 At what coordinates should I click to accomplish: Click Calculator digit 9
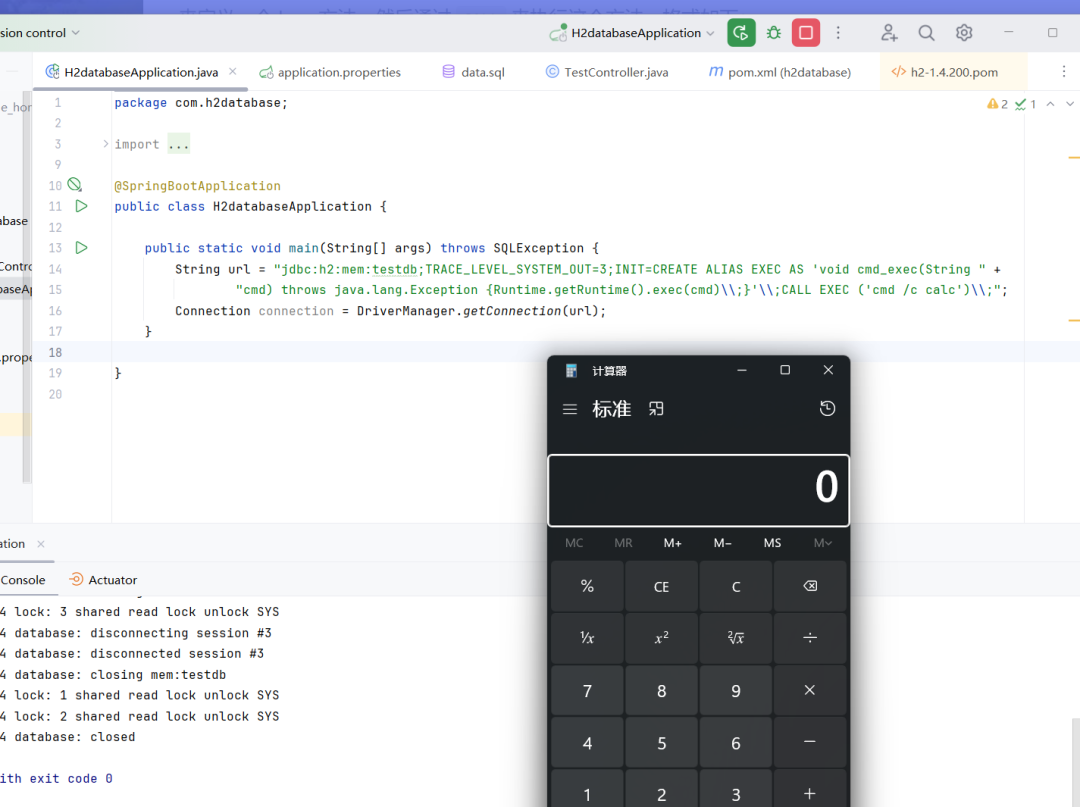pos(736,691)
